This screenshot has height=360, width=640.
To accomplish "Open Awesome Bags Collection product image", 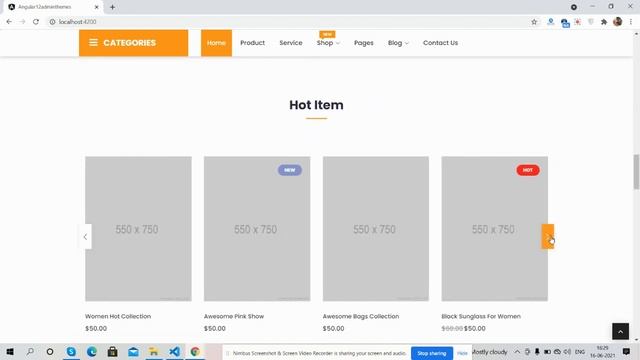I will pyautogui.click(x=376, y=229).
